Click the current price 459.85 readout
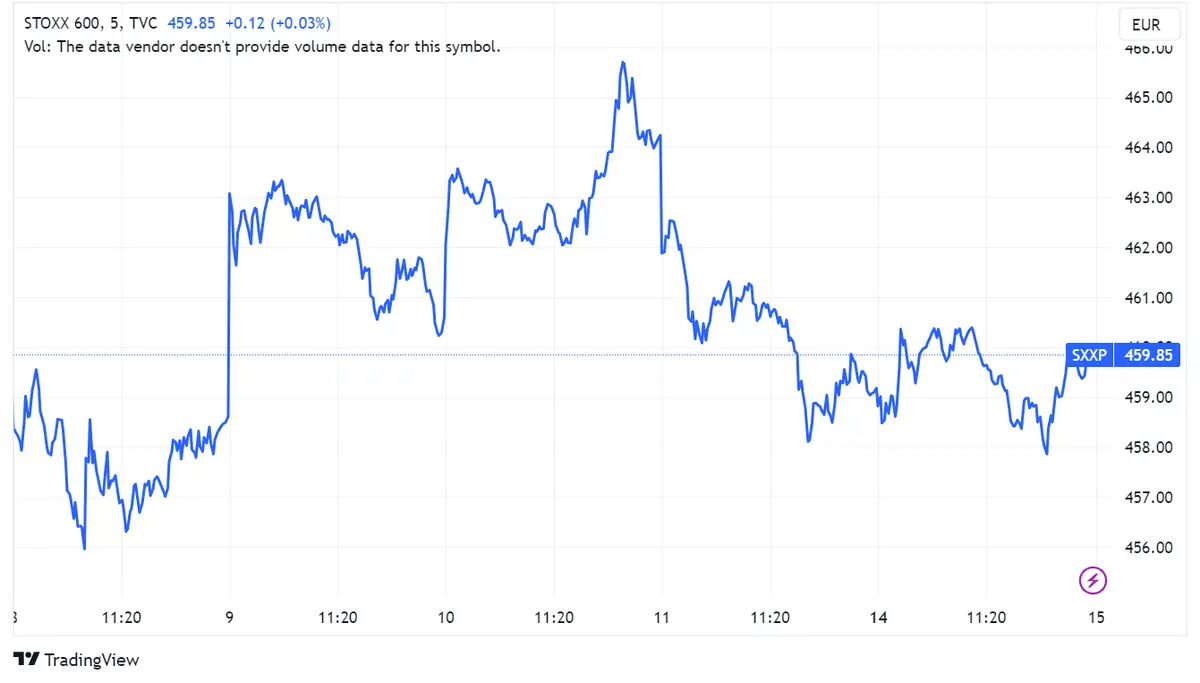 pos(190,22)
